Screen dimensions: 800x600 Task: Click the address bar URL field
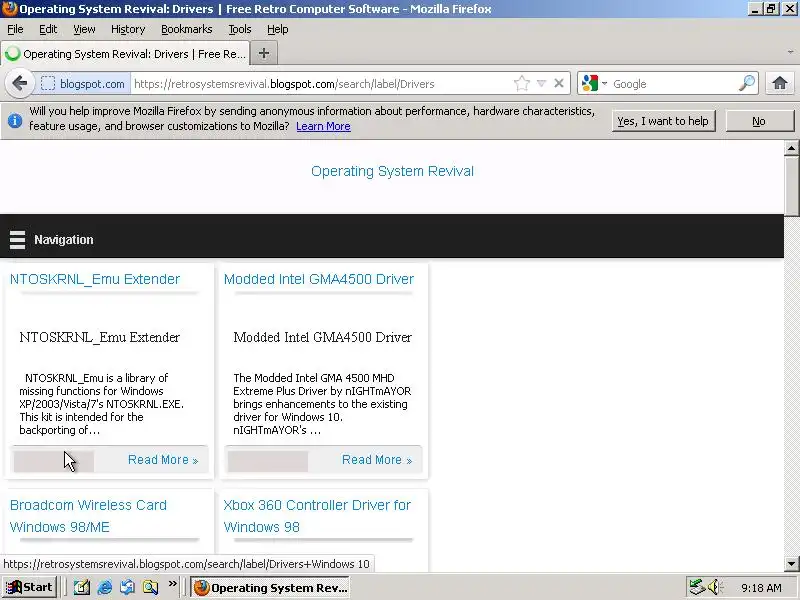click(x=321, y=84)
